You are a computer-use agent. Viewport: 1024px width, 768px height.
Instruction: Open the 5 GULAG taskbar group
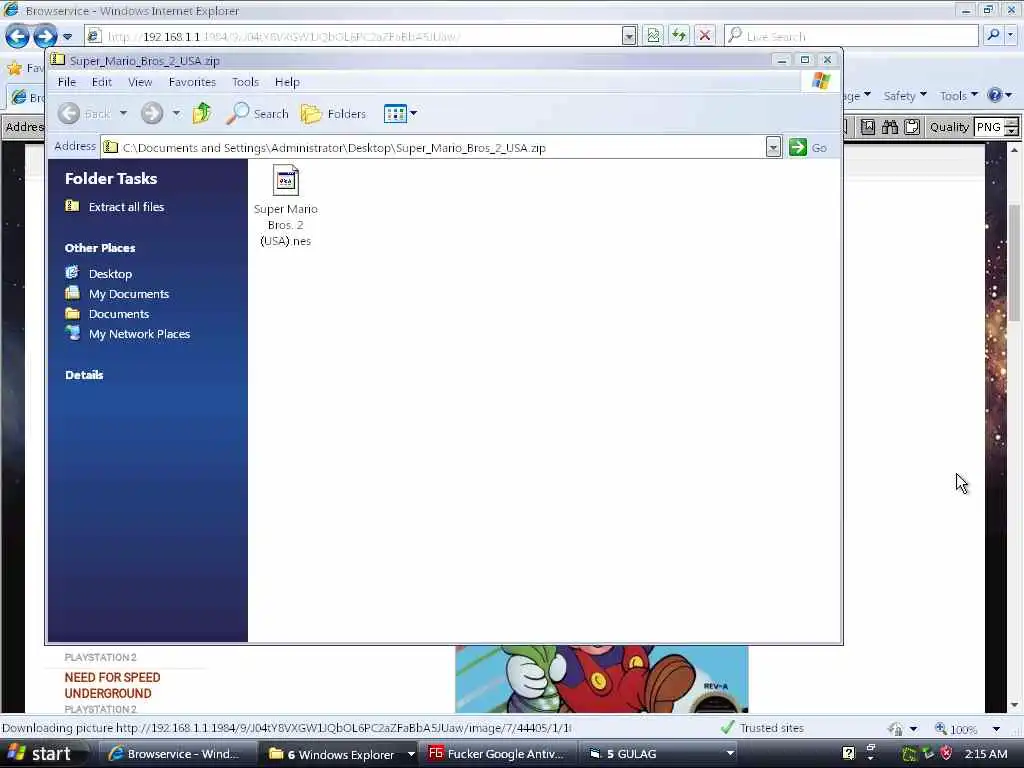660,754
